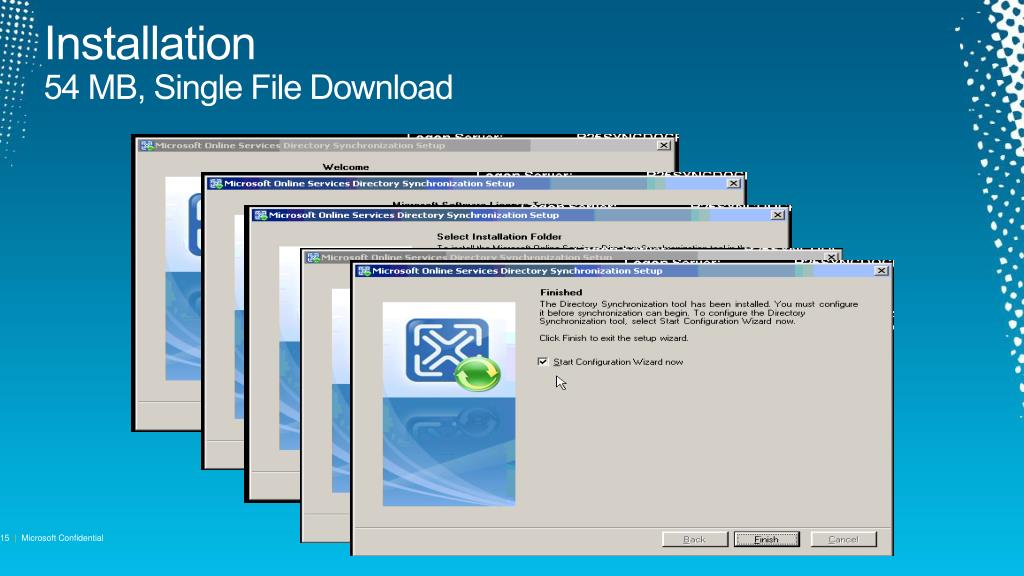The image size is (1024, 576).
Task: Click 'Click Finish to exit the setup wizard' text
Action: (614, 338)
